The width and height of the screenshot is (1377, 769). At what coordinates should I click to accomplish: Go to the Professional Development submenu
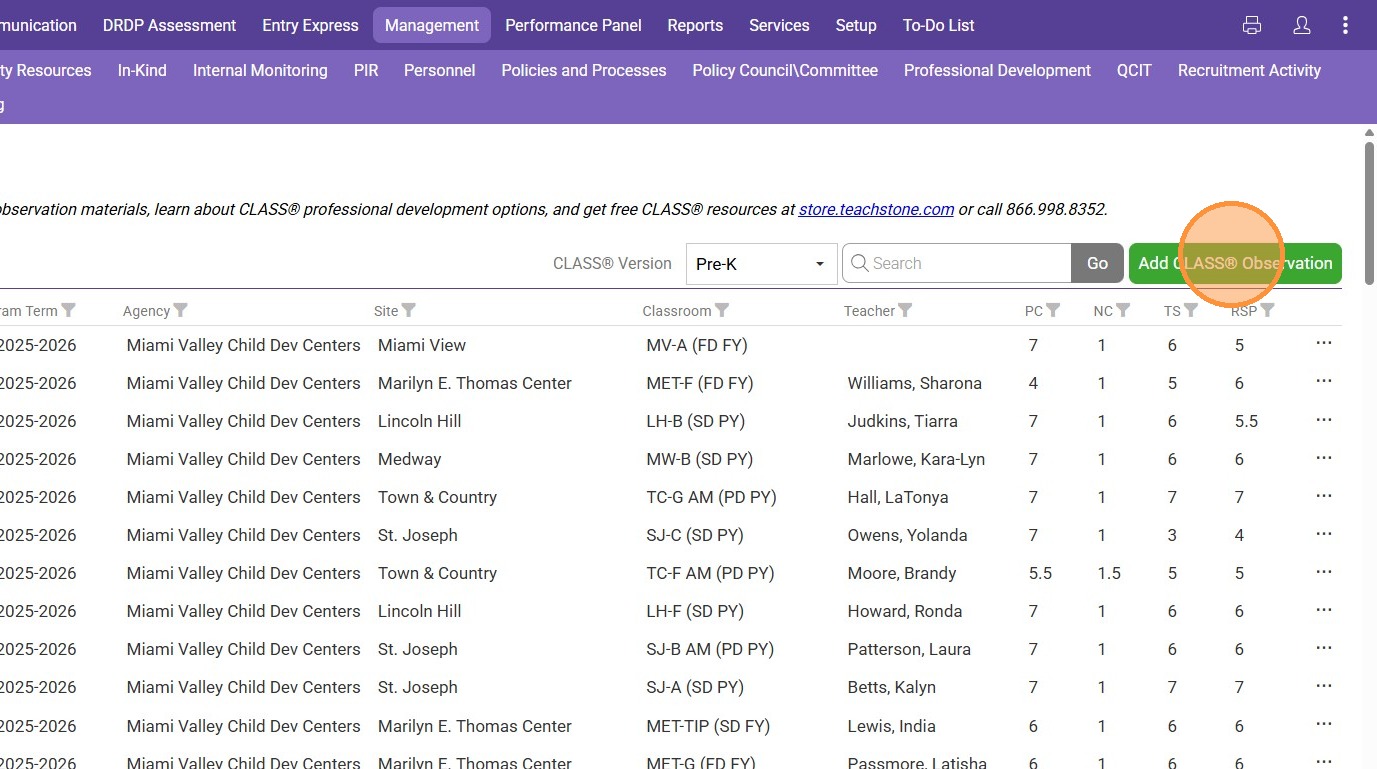tap(996, 71)
